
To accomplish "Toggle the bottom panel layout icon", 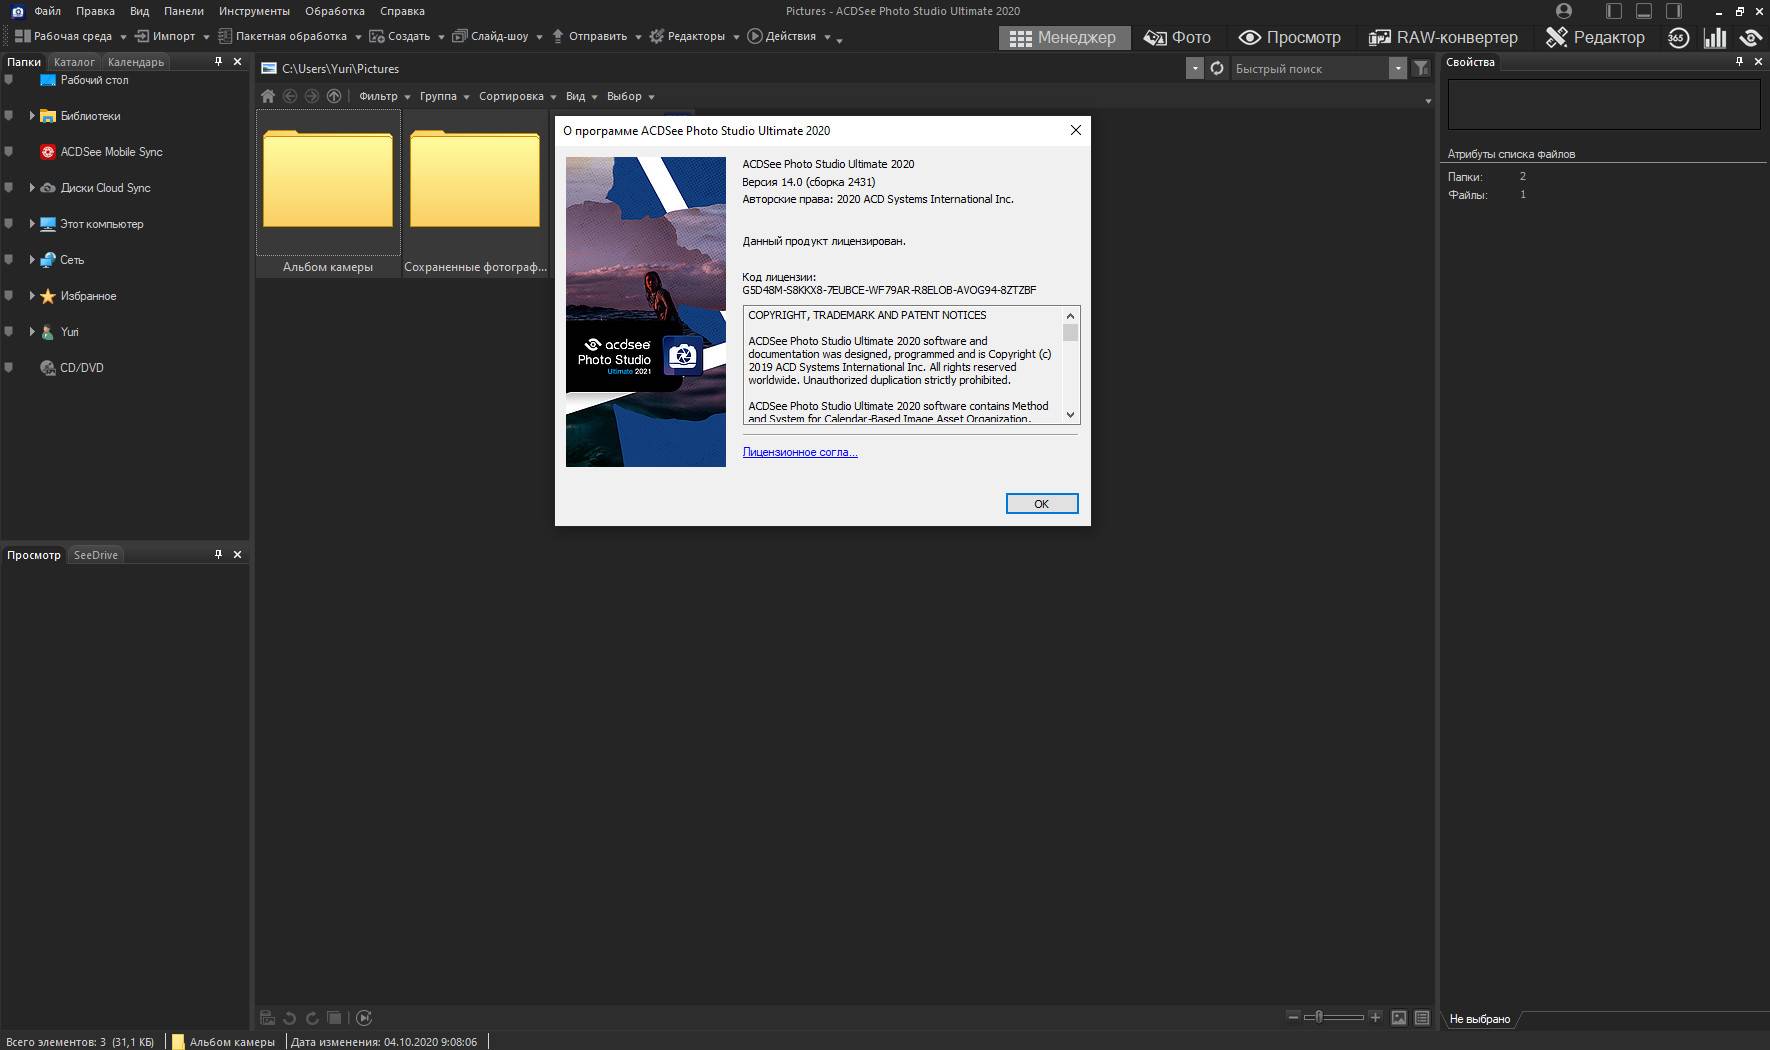I will tap(1644, 11).
